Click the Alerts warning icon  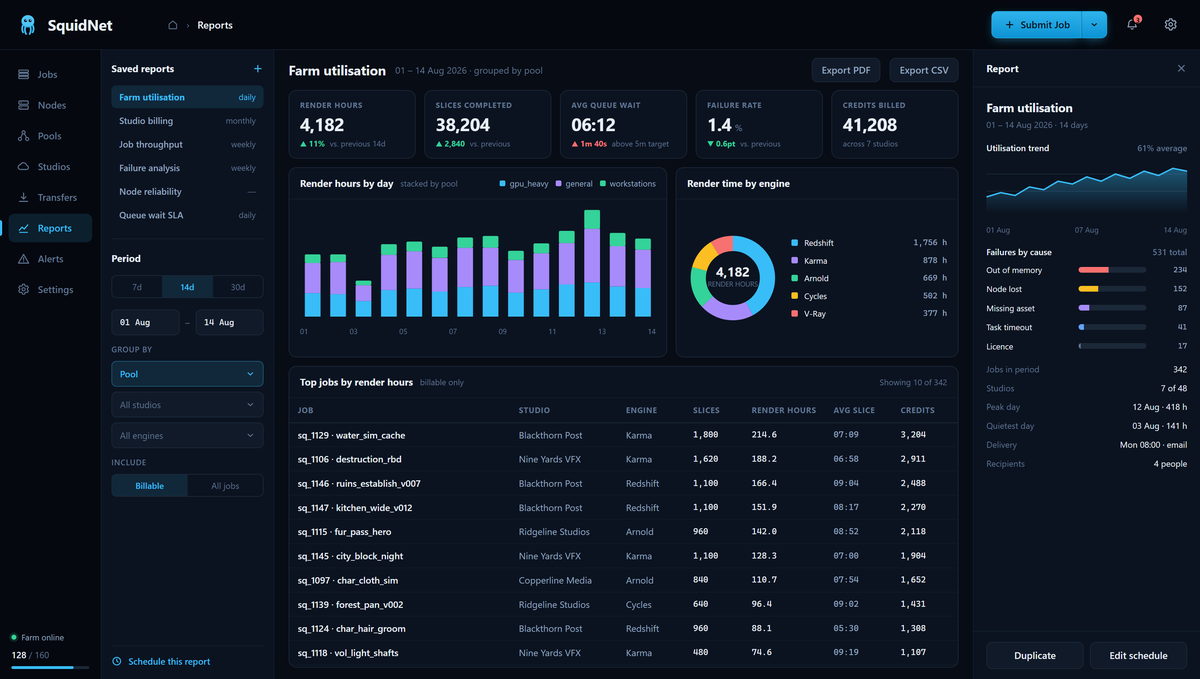point(24,259)
